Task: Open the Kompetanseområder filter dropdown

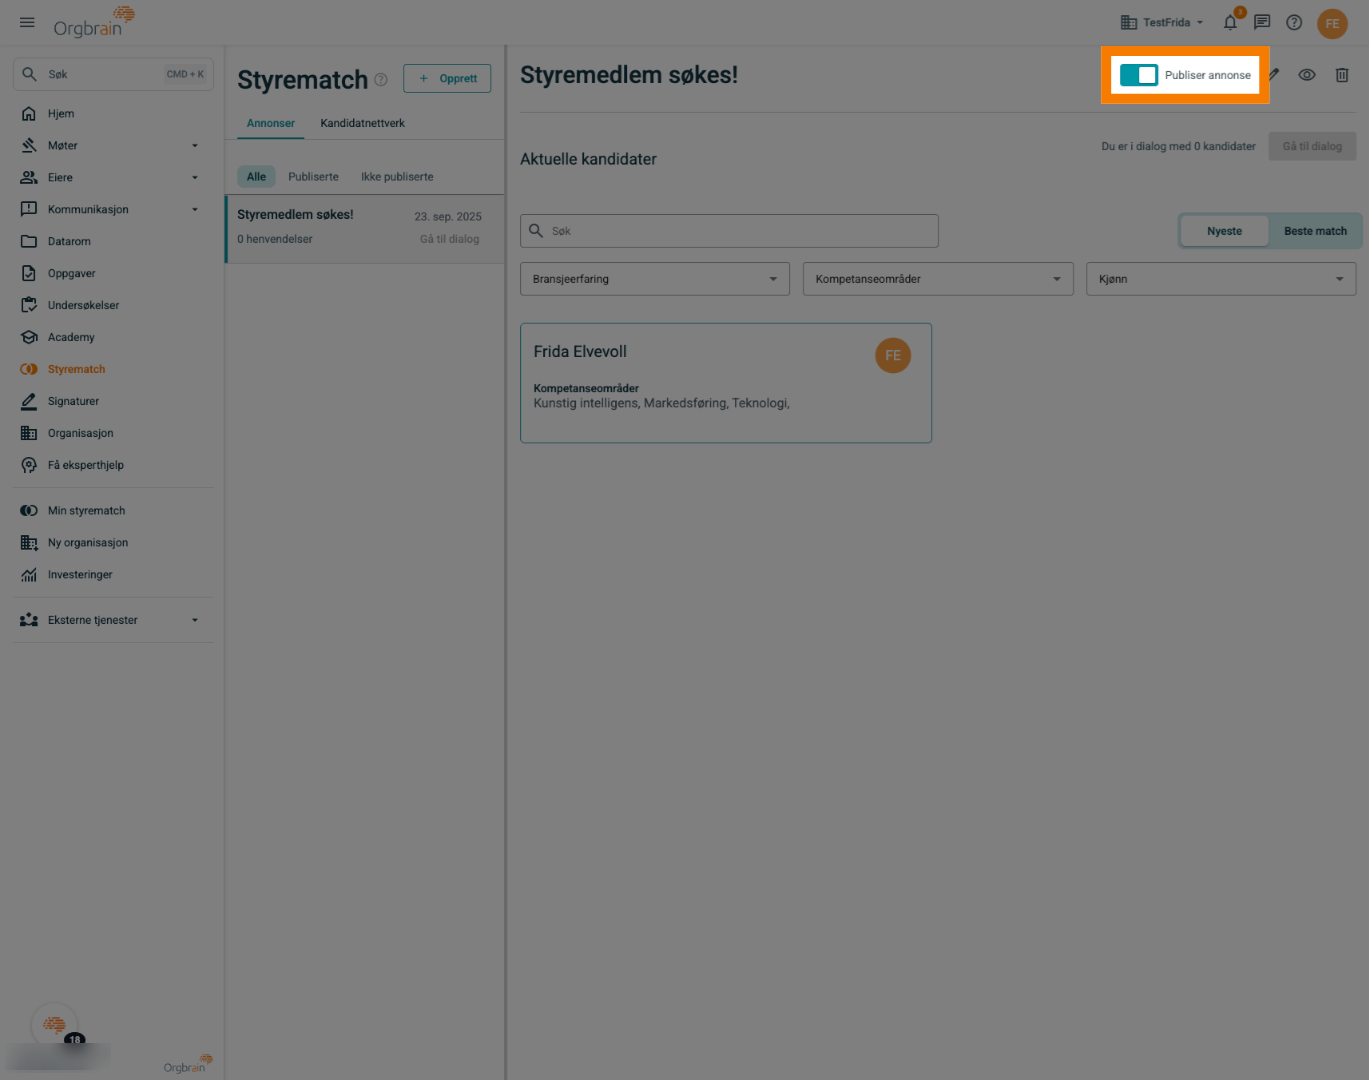Action: 938,279
